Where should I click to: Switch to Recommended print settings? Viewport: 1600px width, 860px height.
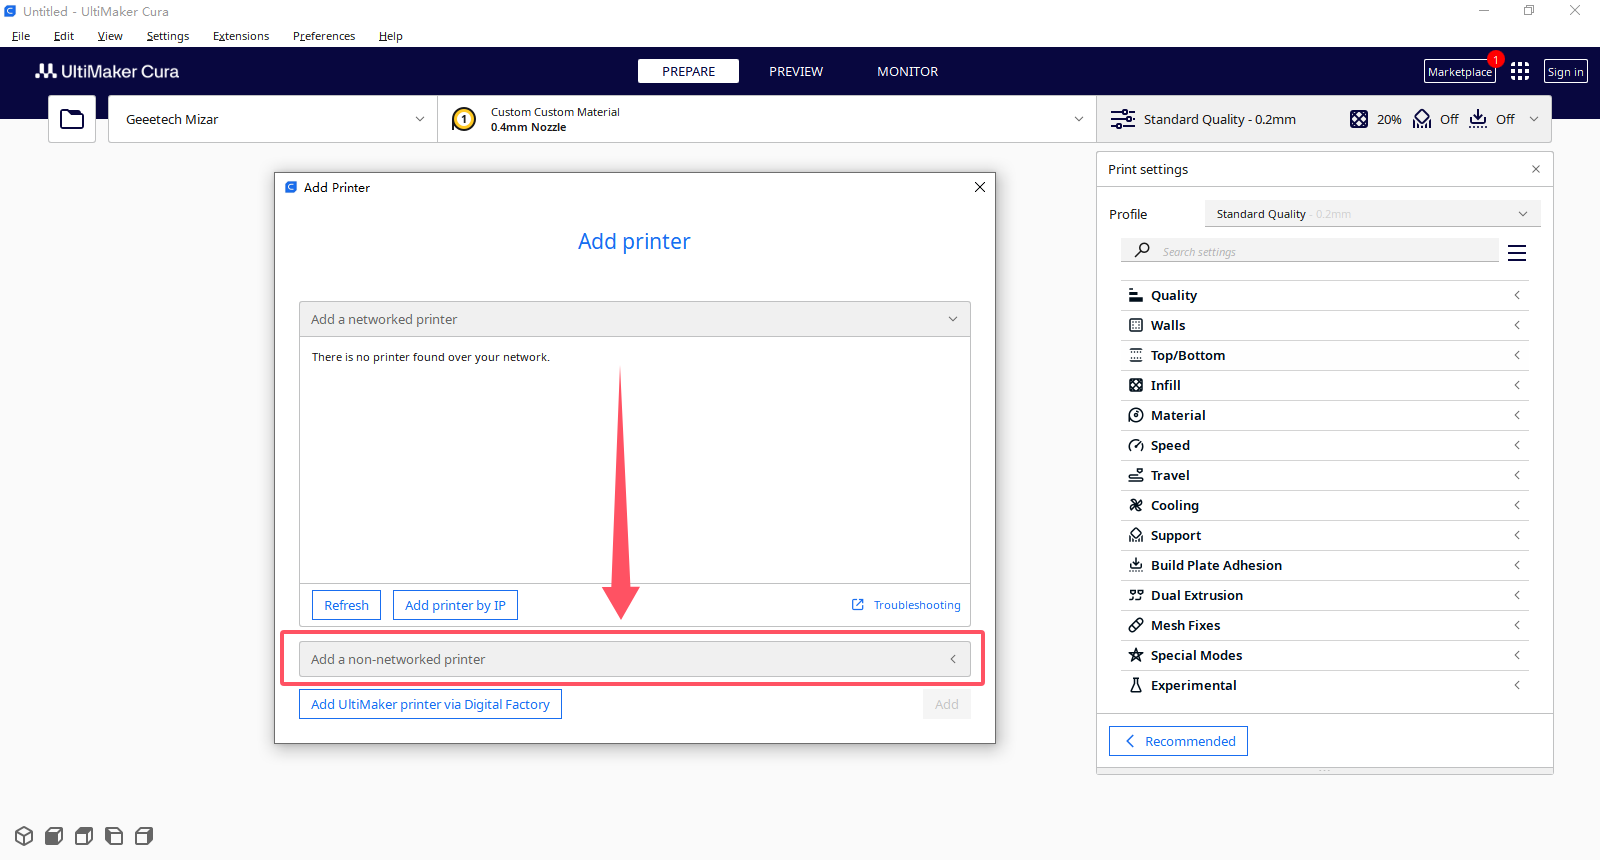[x=1178, y=741]
